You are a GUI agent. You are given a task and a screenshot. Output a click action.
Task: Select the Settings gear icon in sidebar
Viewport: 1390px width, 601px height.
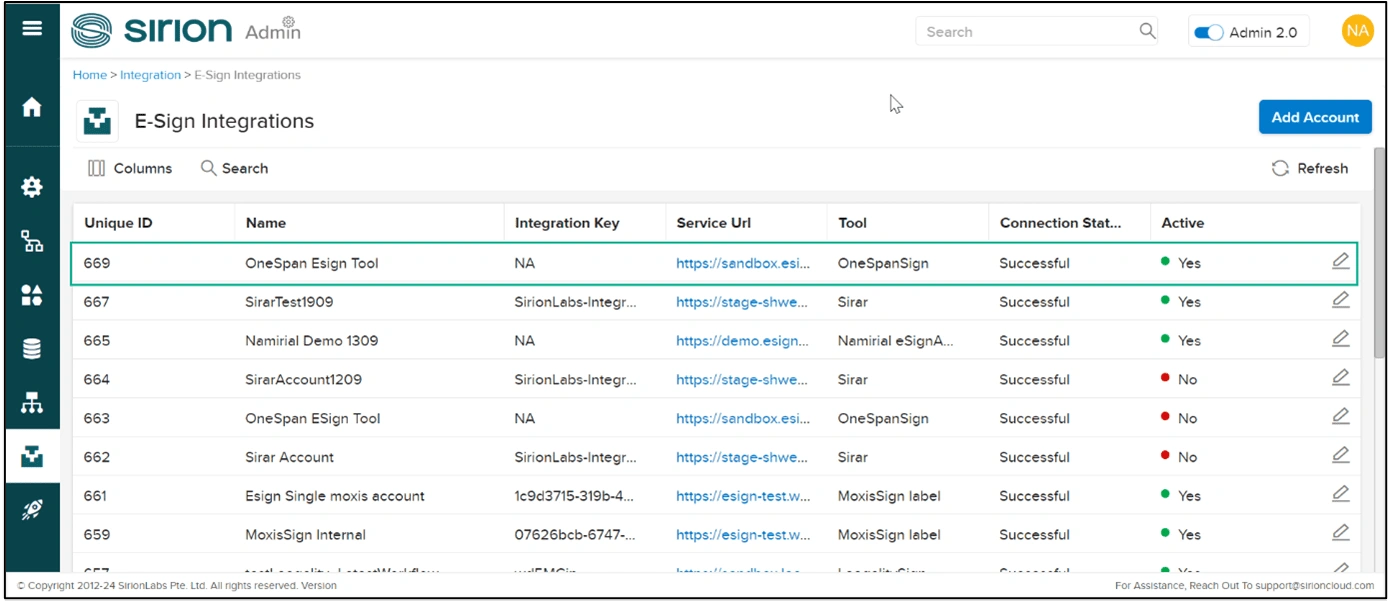tap(31, 187)
